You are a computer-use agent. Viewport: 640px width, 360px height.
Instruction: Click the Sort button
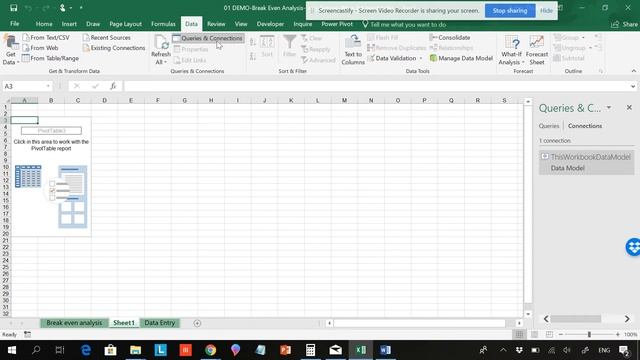(267, 47)
